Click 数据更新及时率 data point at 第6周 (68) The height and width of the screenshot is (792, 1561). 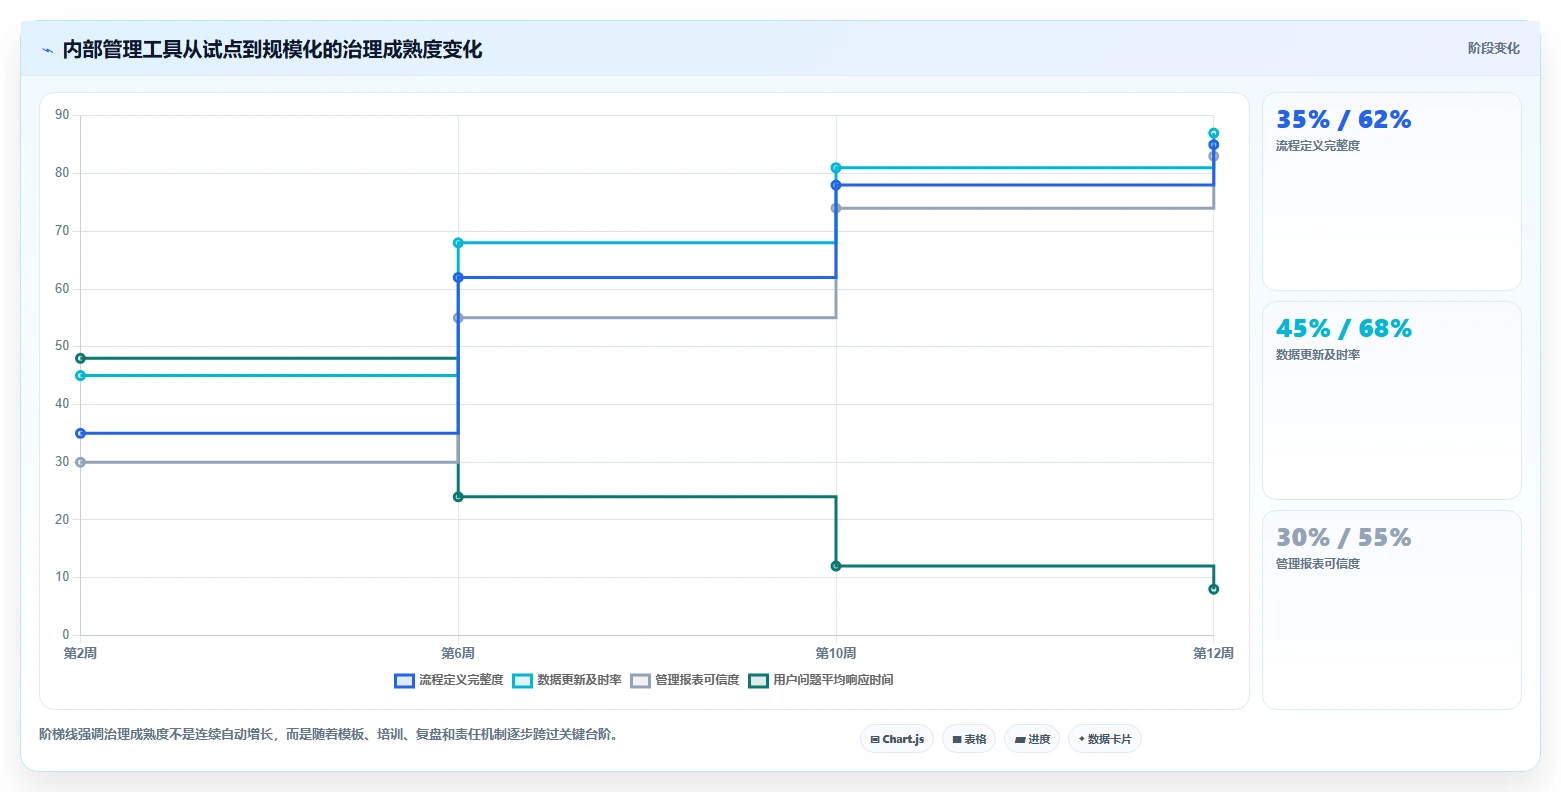tap(458, 243)
